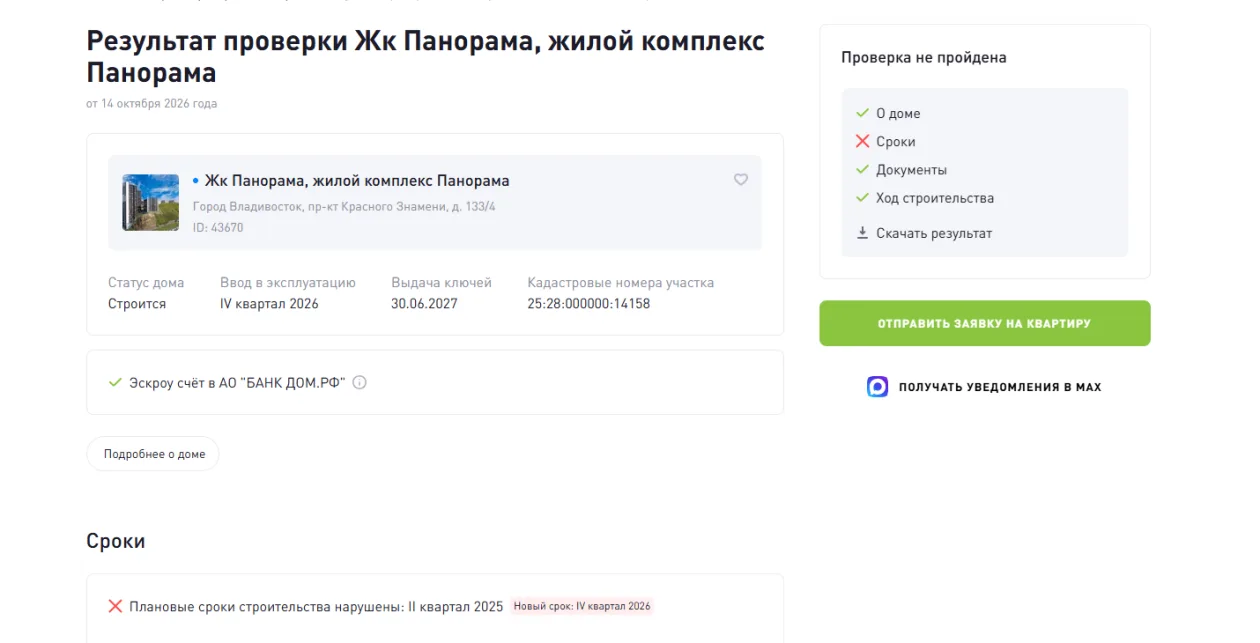The image size is (1260, 643).
Task: Click the download icon beside Скачать результат
Action: [862, 233]
